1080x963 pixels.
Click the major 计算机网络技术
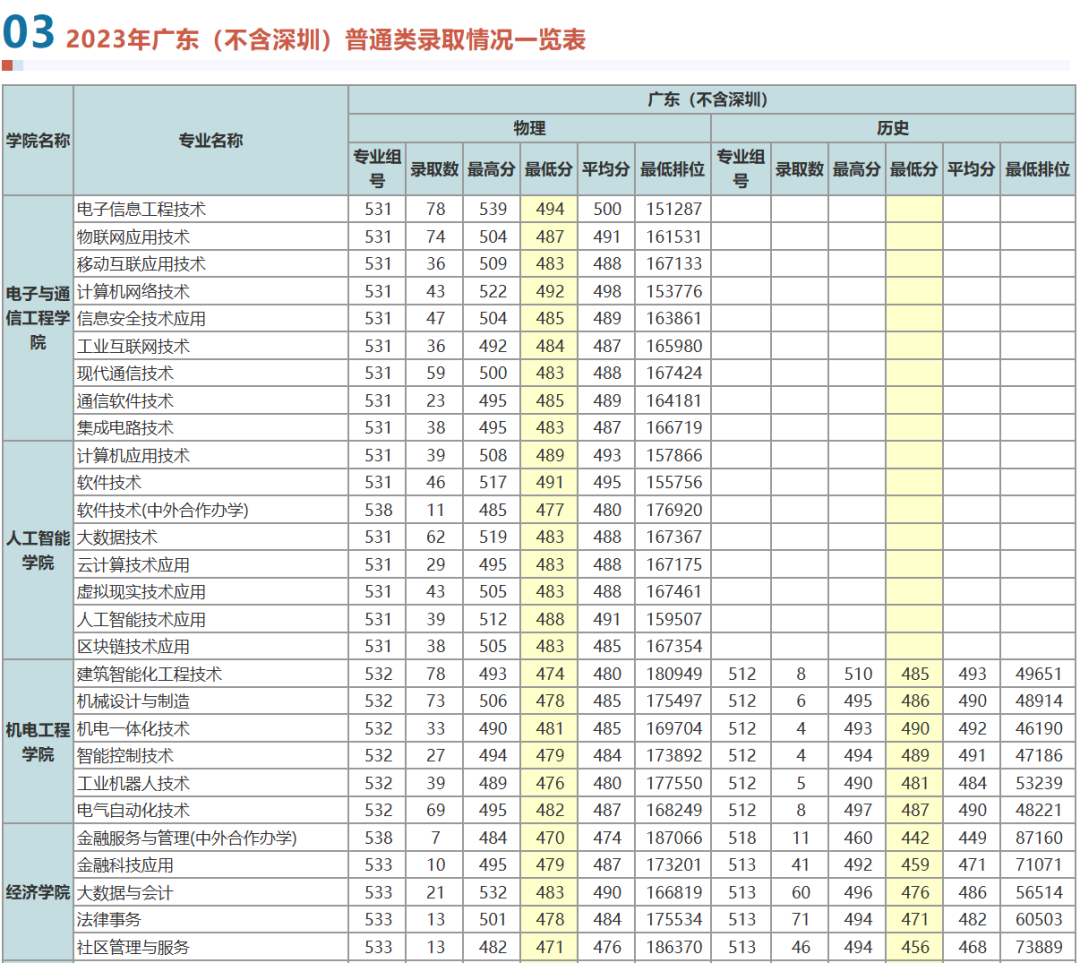point(133,291)
